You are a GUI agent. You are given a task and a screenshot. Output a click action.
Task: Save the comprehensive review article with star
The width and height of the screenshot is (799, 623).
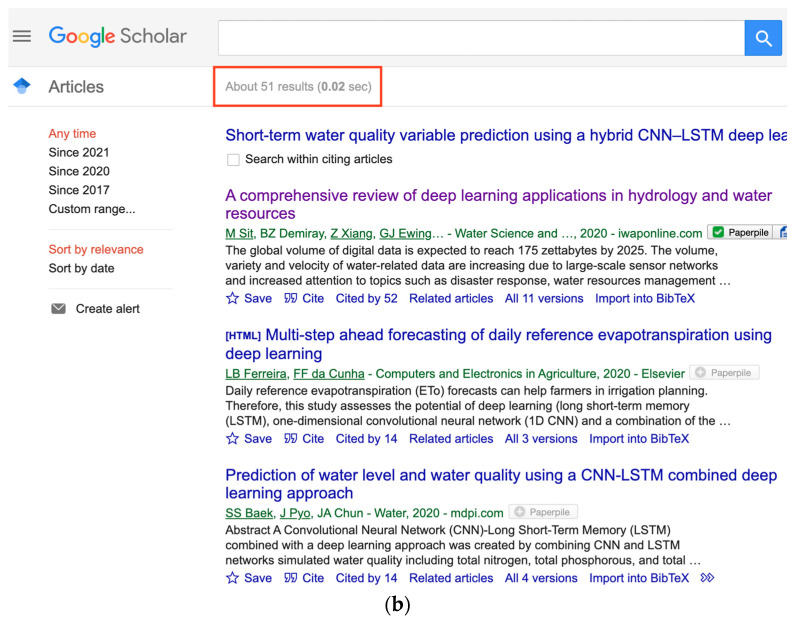(248, 298)
